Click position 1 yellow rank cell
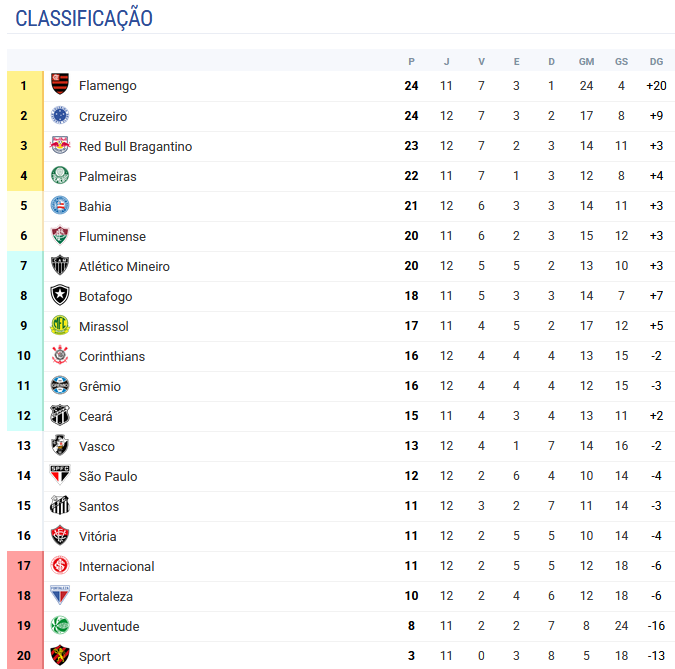The image size is (675, 669). 25,86
